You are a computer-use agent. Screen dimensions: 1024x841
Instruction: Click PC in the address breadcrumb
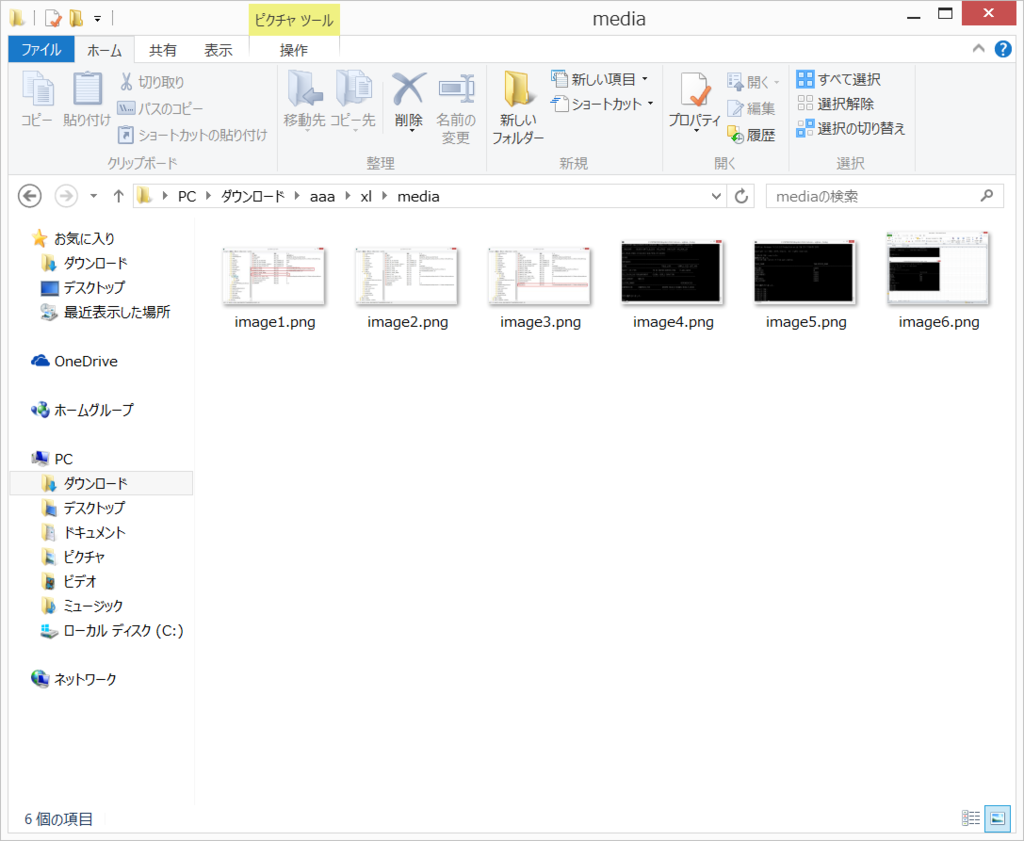coord(187,196)
